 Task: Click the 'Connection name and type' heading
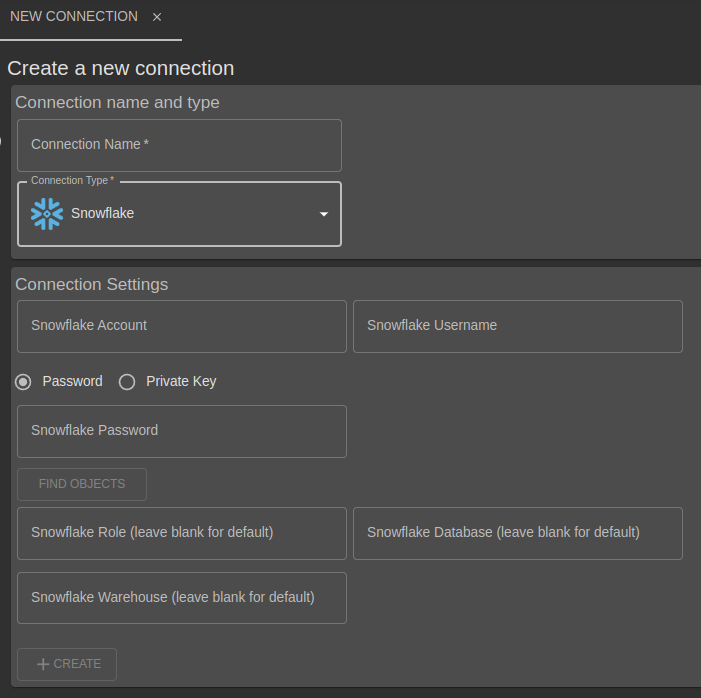coord(118,103)
